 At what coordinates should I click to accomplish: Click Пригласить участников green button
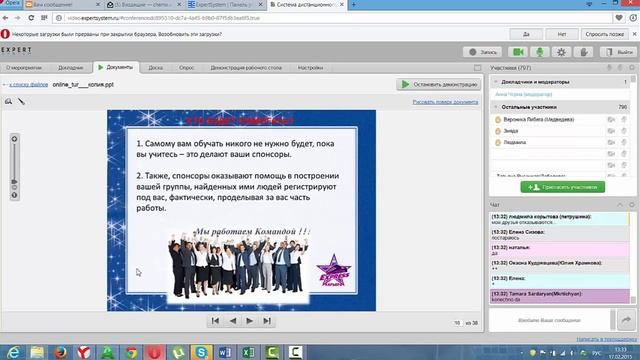(x=562, y=187)
